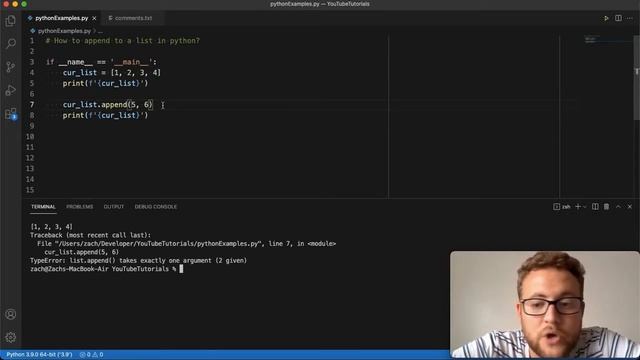Run Python file with the play button
640x360 pixels.
(x=606, y=18)
